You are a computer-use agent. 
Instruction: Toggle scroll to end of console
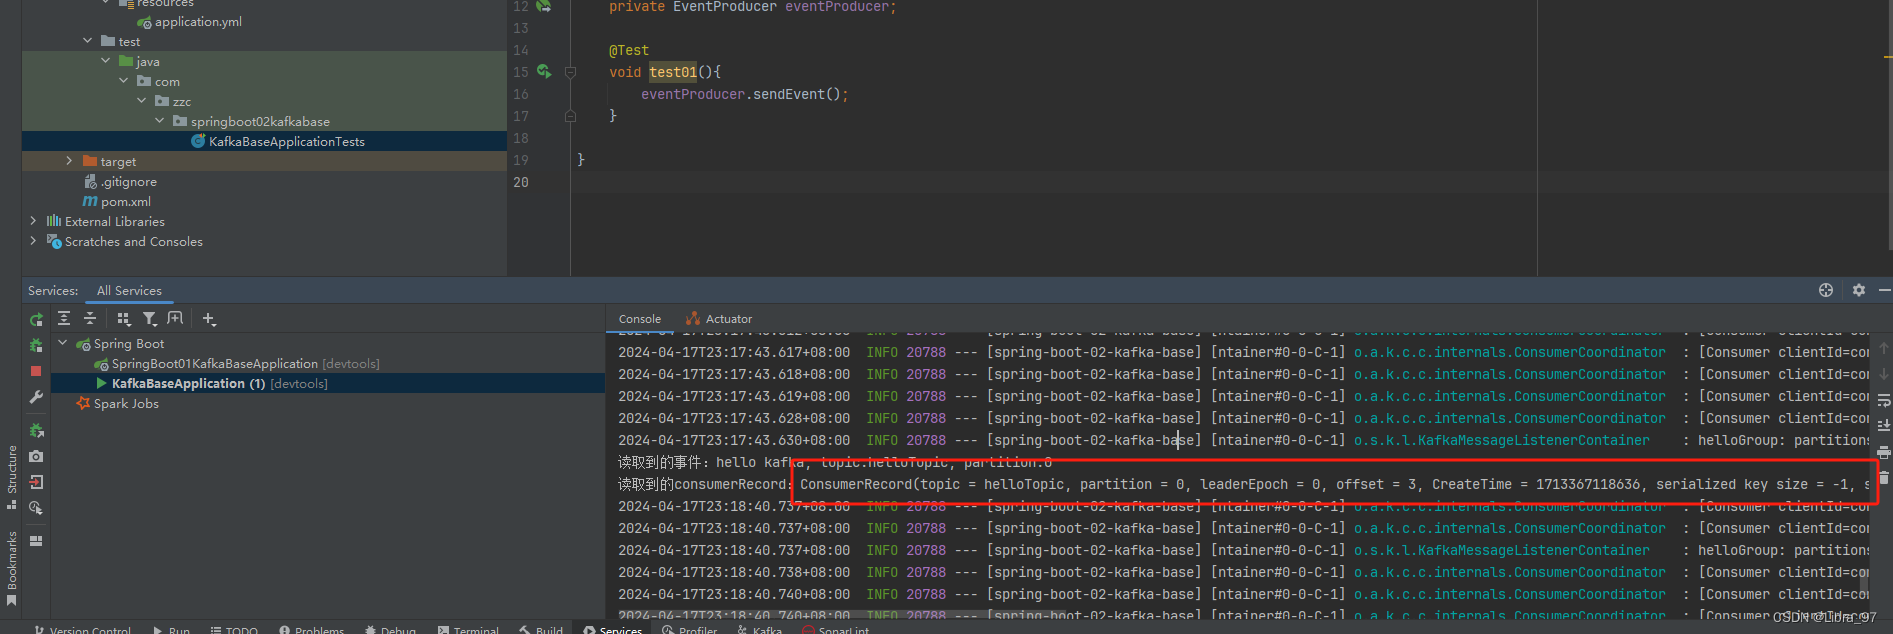click(x=1884, y=426)
